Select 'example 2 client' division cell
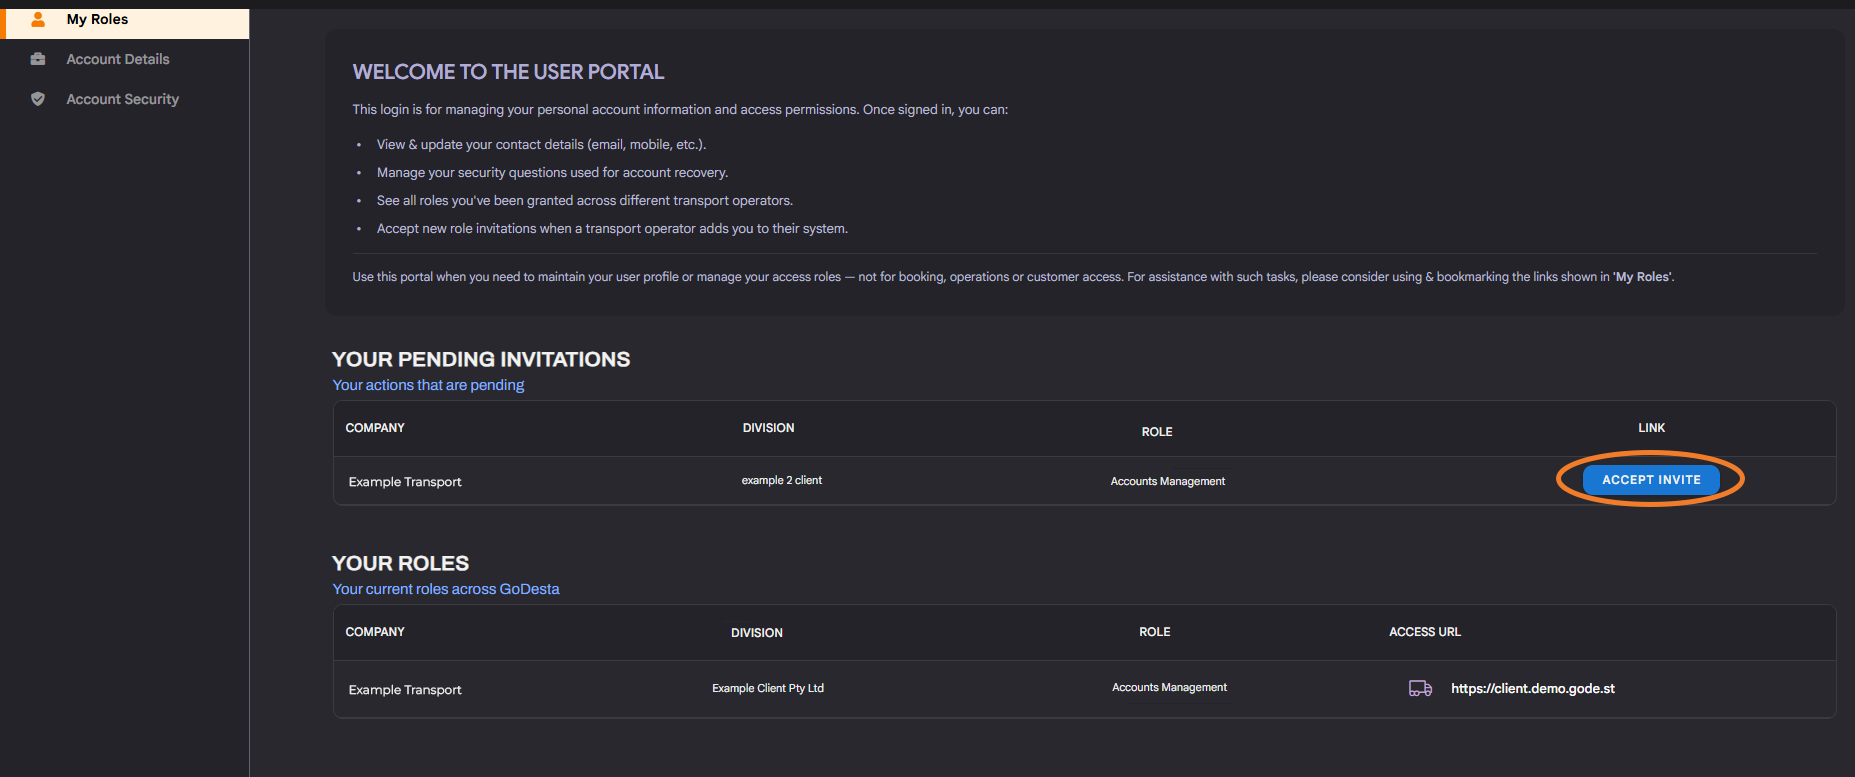The width and height of the screenshot is (1855, 777). tap(782, 480)
